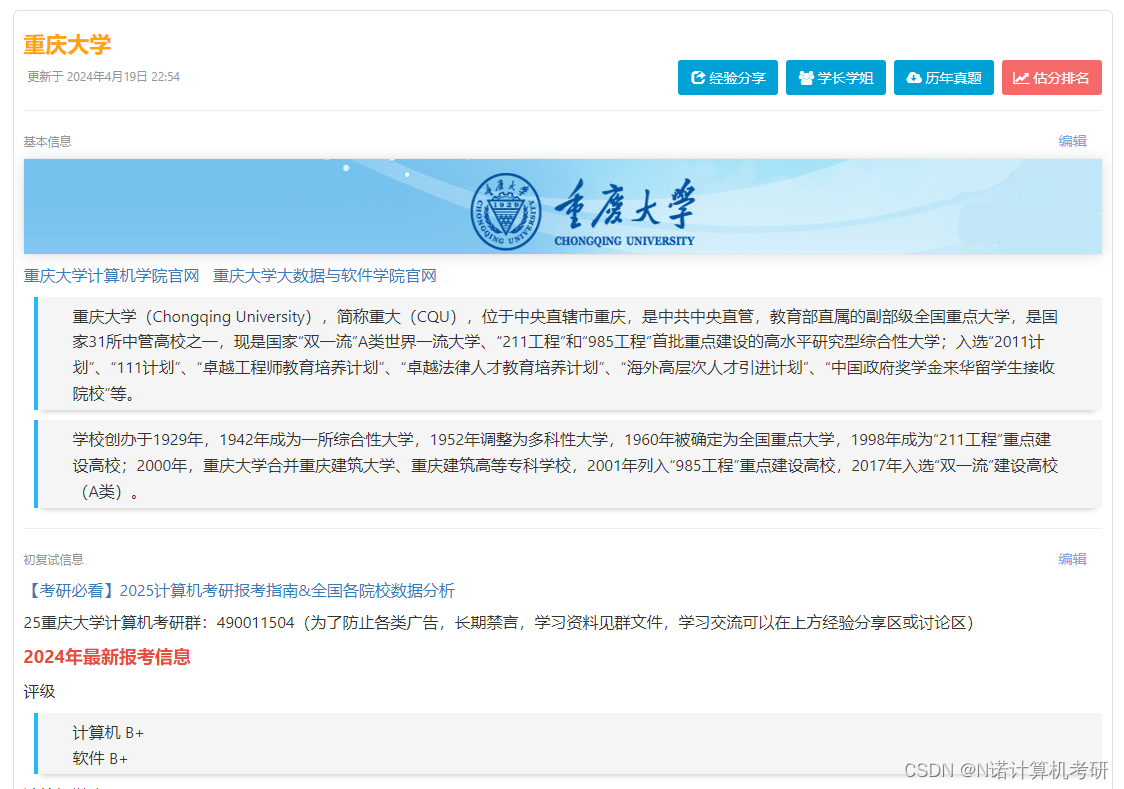Click the 软件 B+ rating line
1124x789 pixels.
pyautogui.click(x=100, y=758)
